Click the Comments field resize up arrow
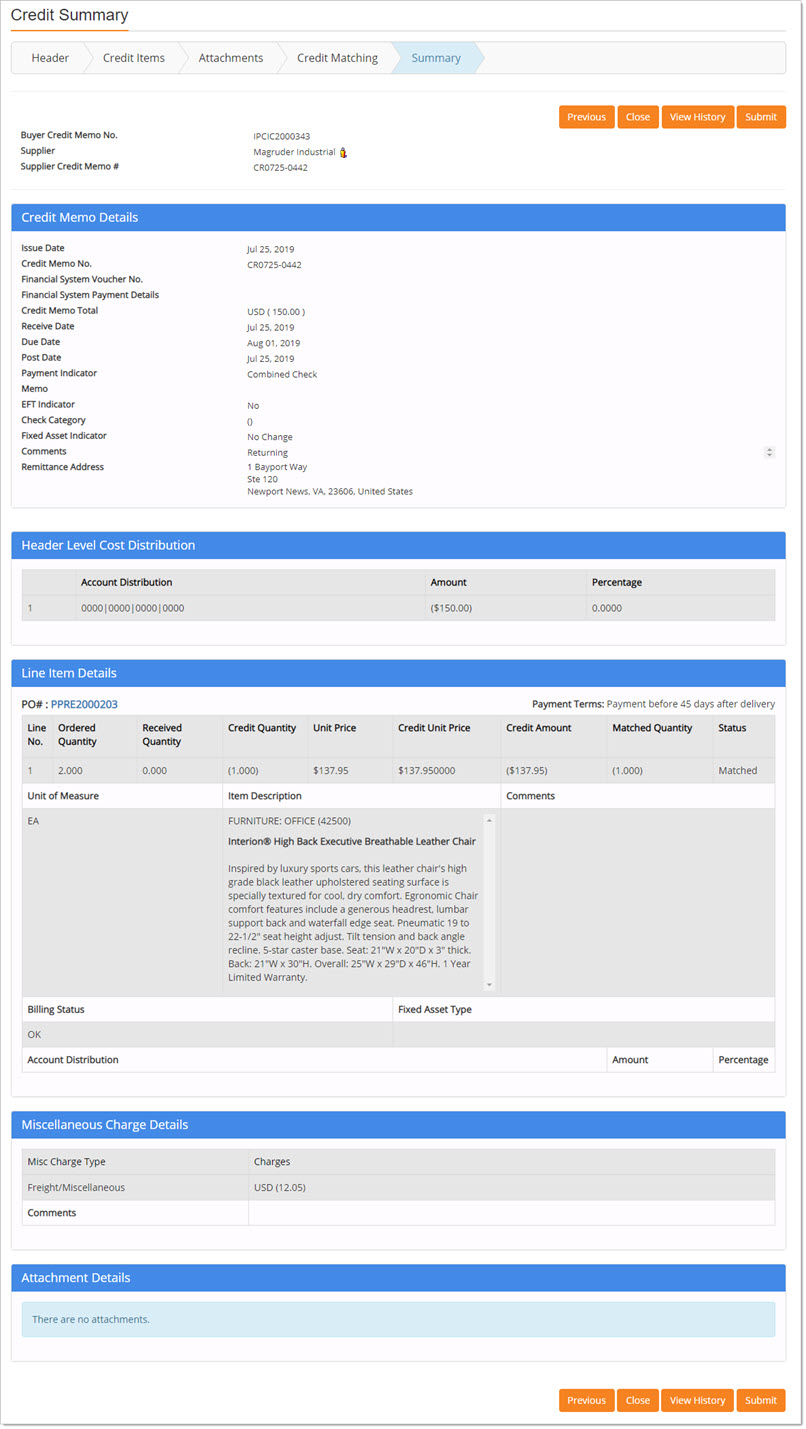The width and height of the screenshot is (806, 1429). click(x=769, y=448)
